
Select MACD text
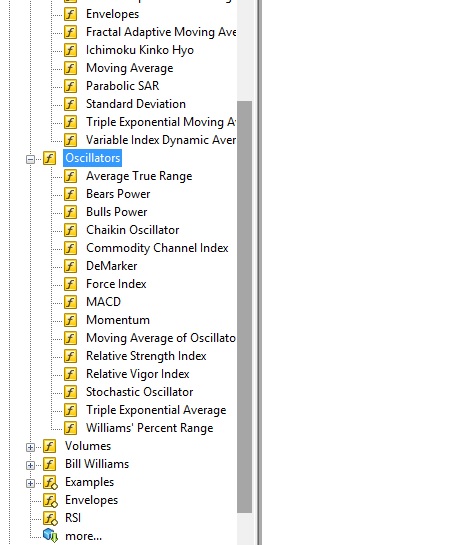pos(103,302)
